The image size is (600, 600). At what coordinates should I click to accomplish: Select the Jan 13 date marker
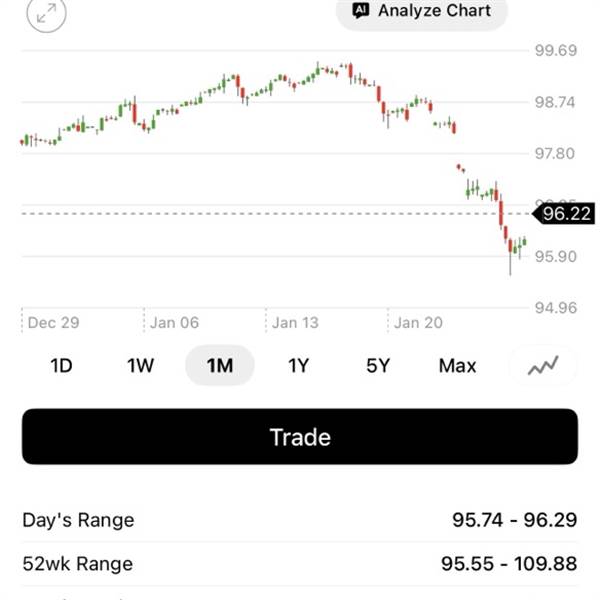[295, 323]
